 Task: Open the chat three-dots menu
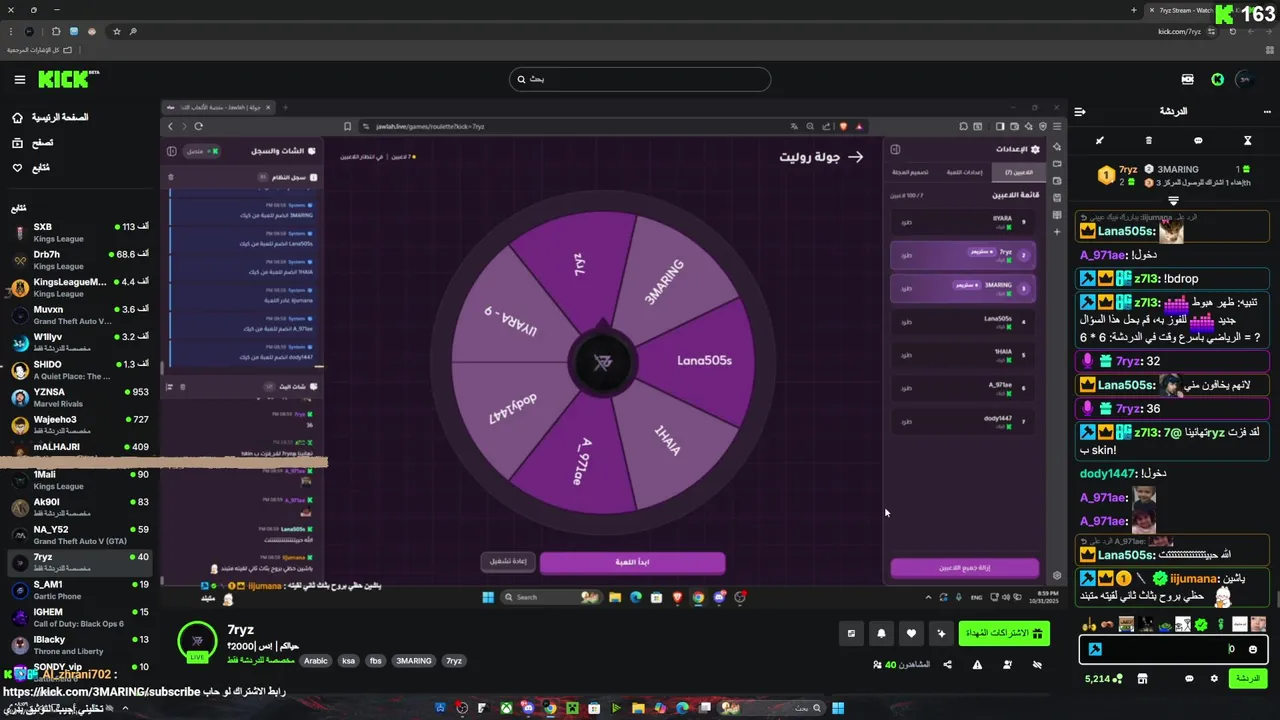pos(1266,112)
